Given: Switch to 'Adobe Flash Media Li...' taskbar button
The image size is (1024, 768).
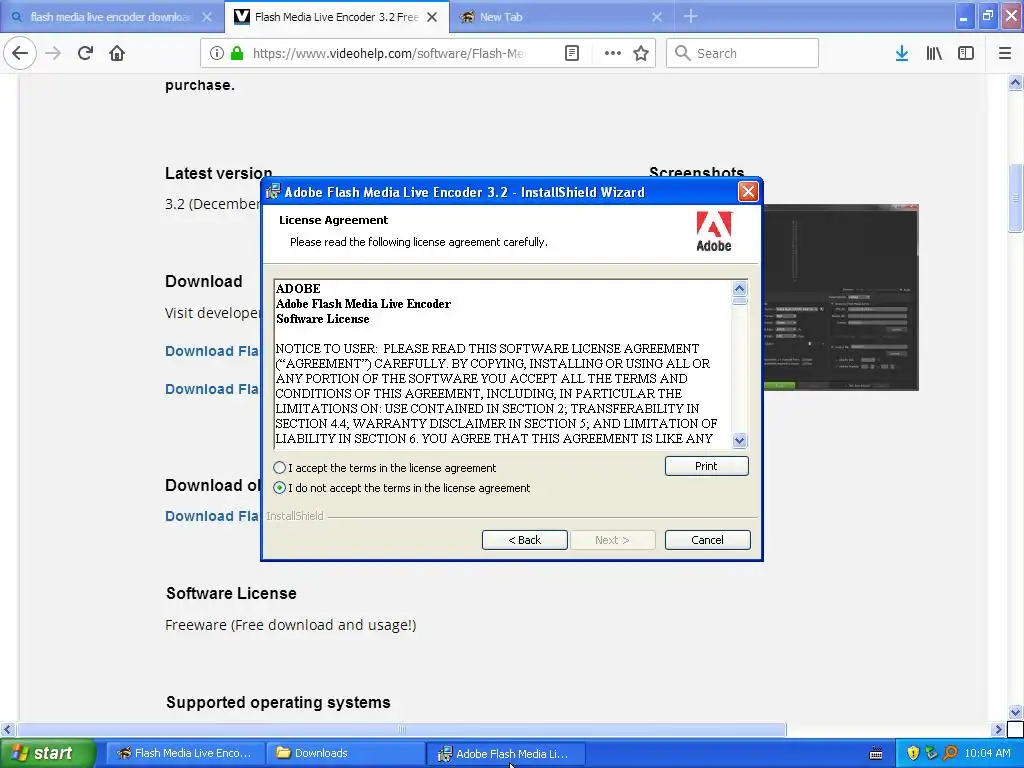Looking at the screenshot, I should coord(505,753).
